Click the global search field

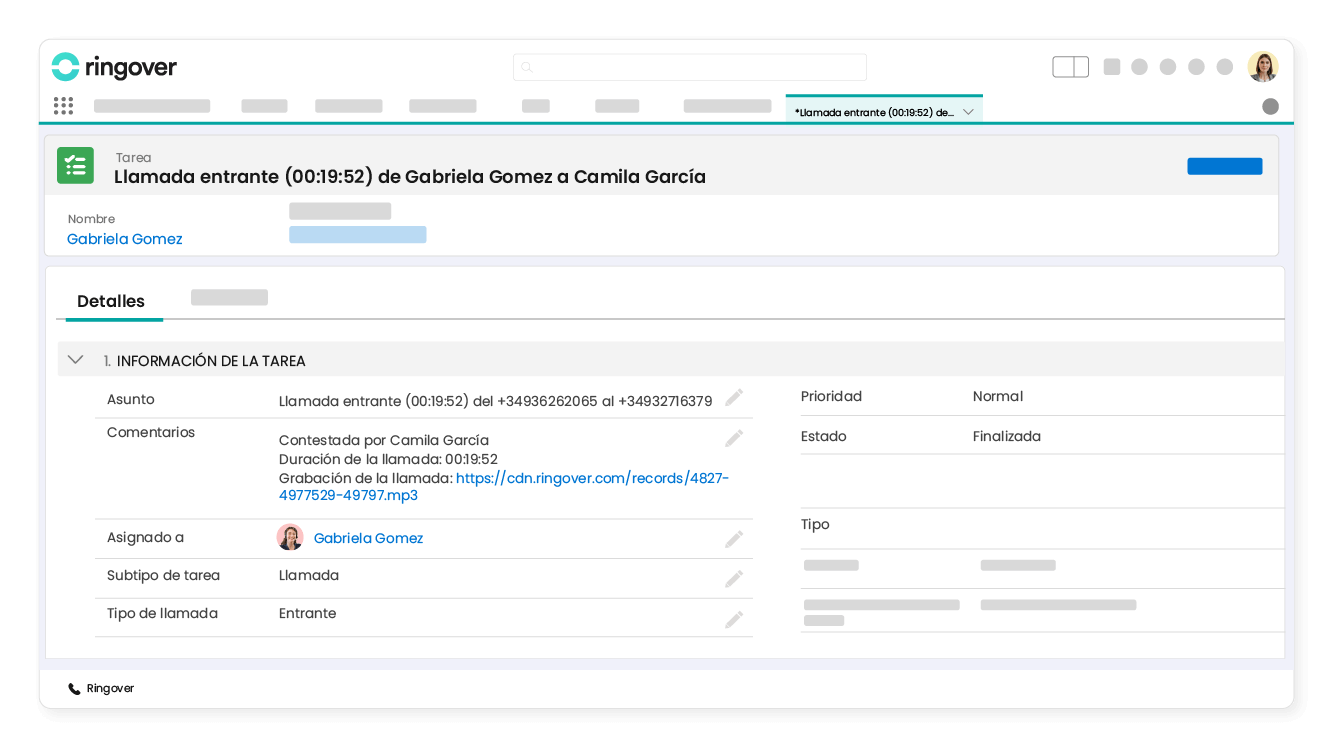[x=690, y=67]
